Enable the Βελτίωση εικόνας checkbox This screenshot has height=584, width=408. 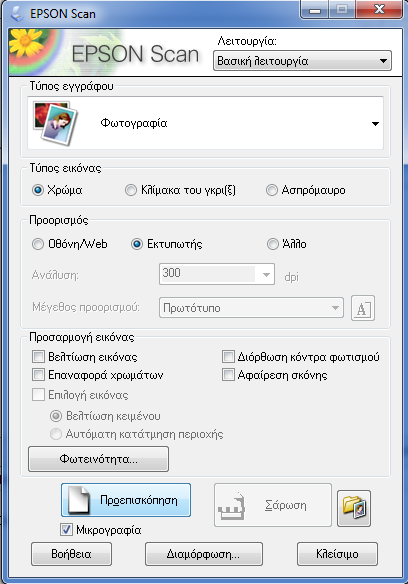[38, 356]
